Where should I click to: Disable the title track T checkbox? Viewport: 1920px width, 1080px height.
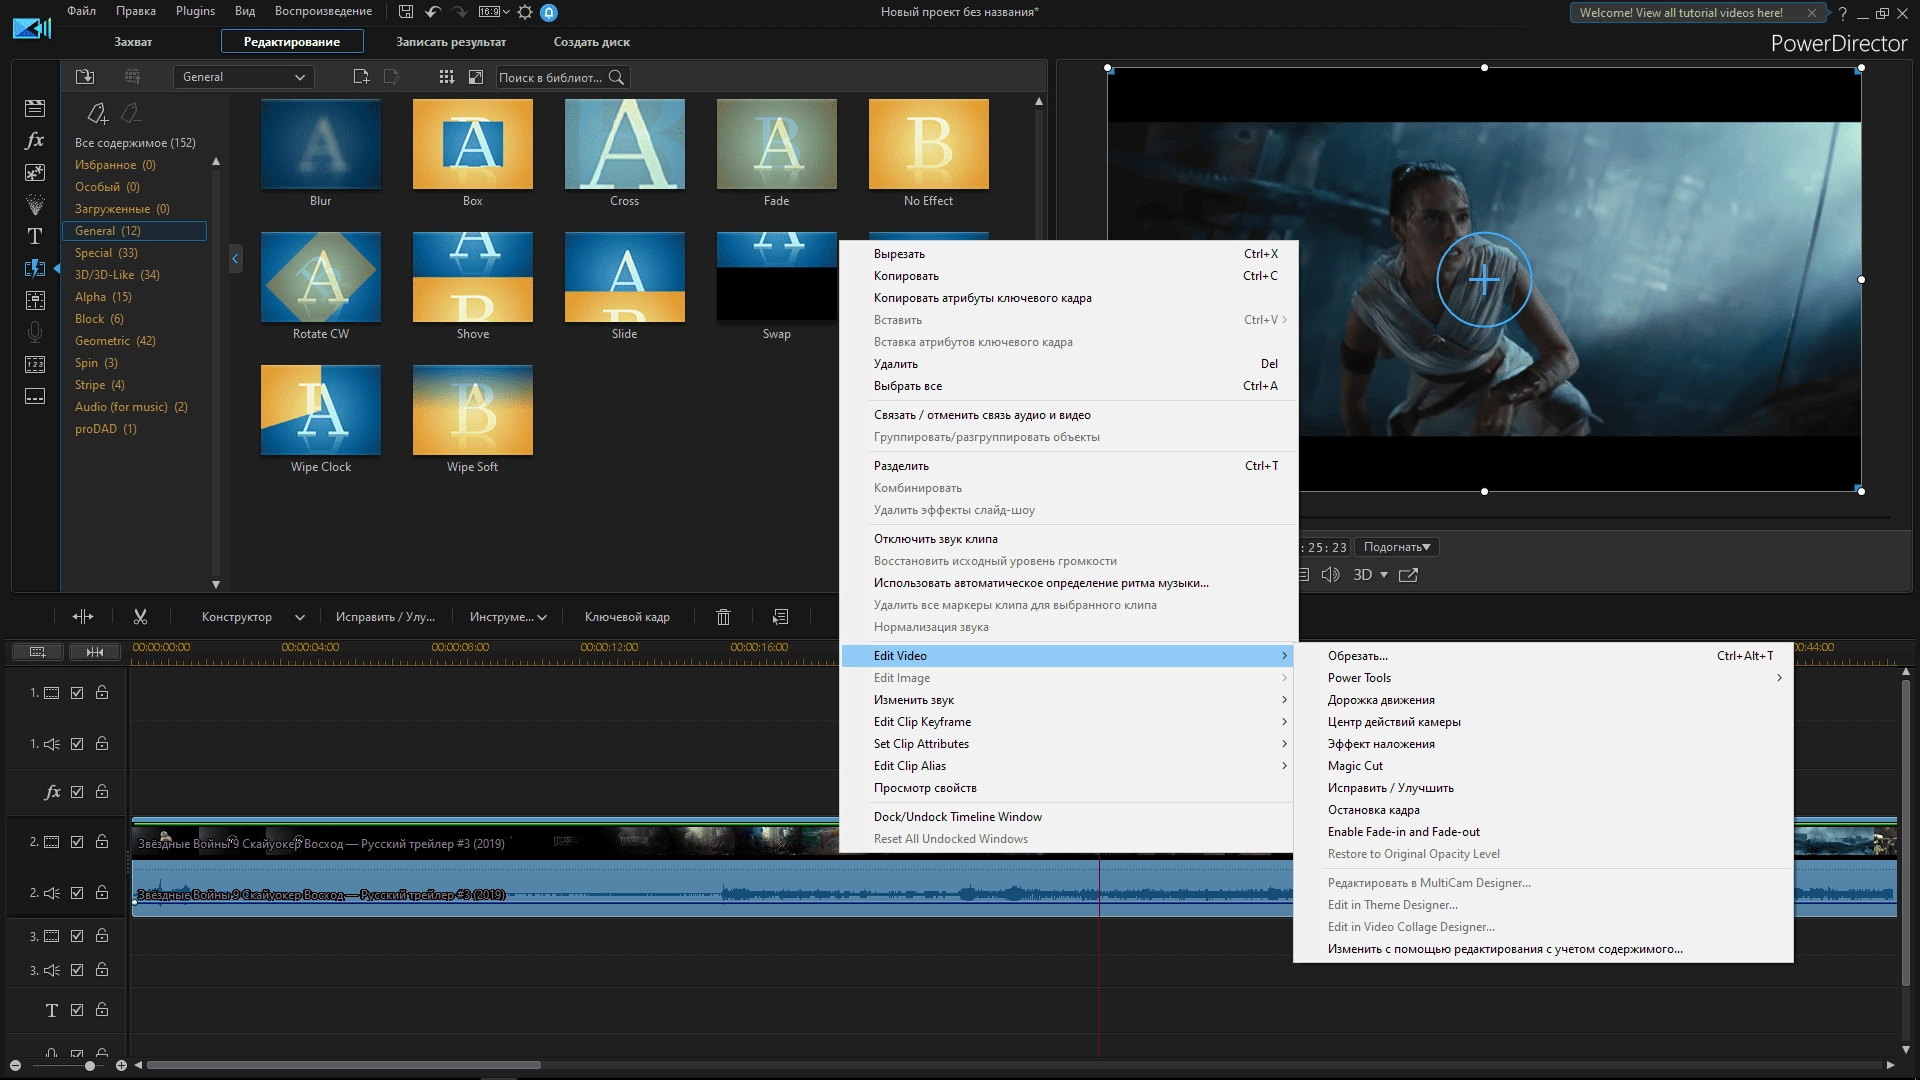[x=77, y=1010]
